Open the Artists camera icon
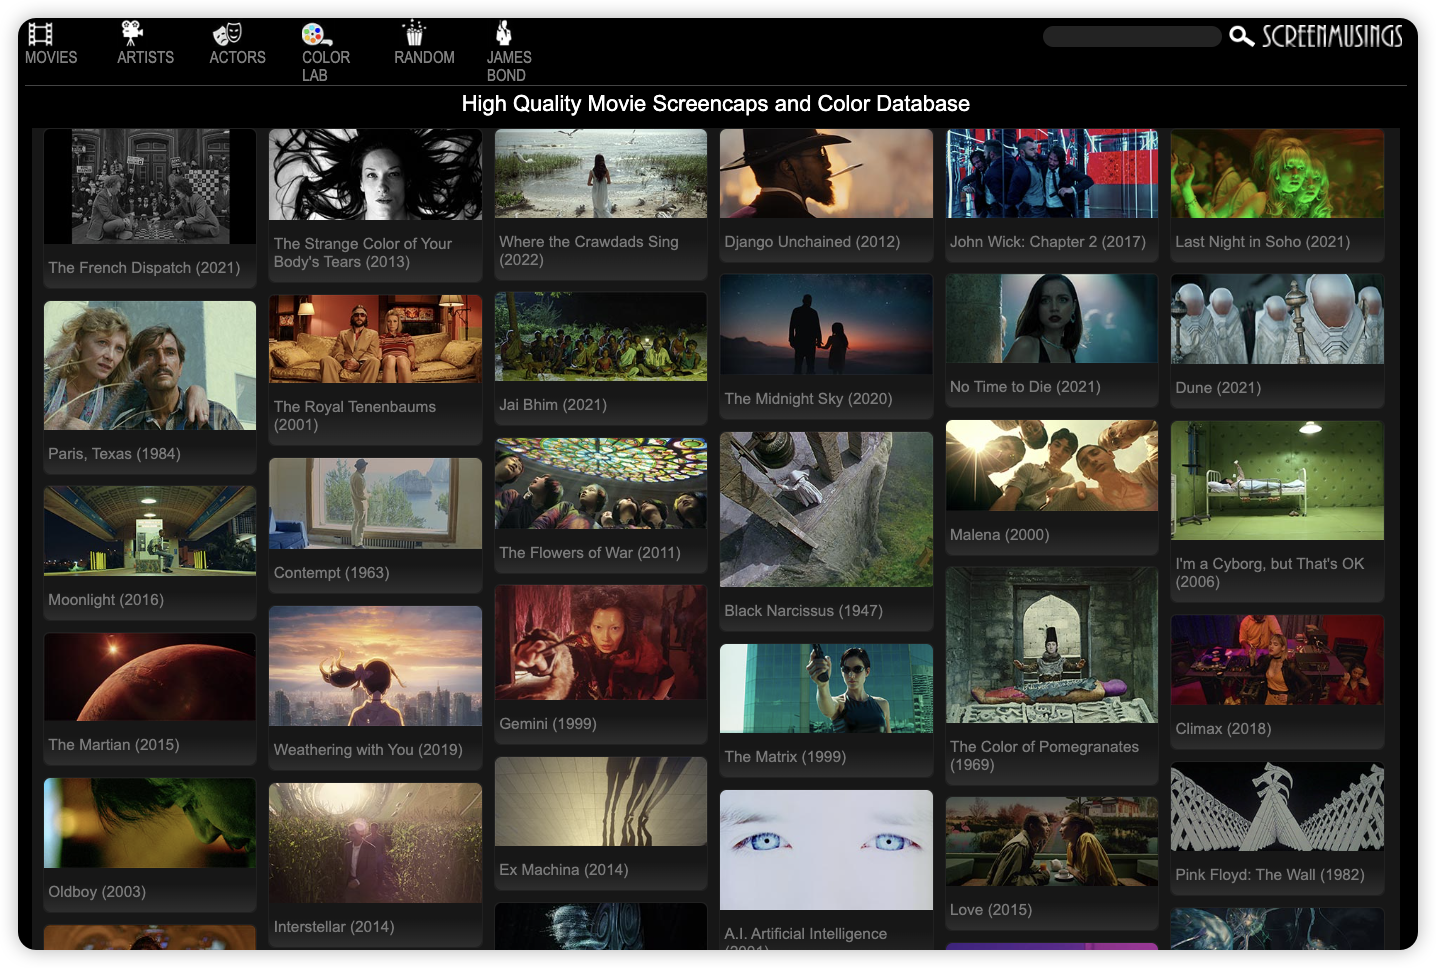The image size is (1436, 968). point(131,33)
